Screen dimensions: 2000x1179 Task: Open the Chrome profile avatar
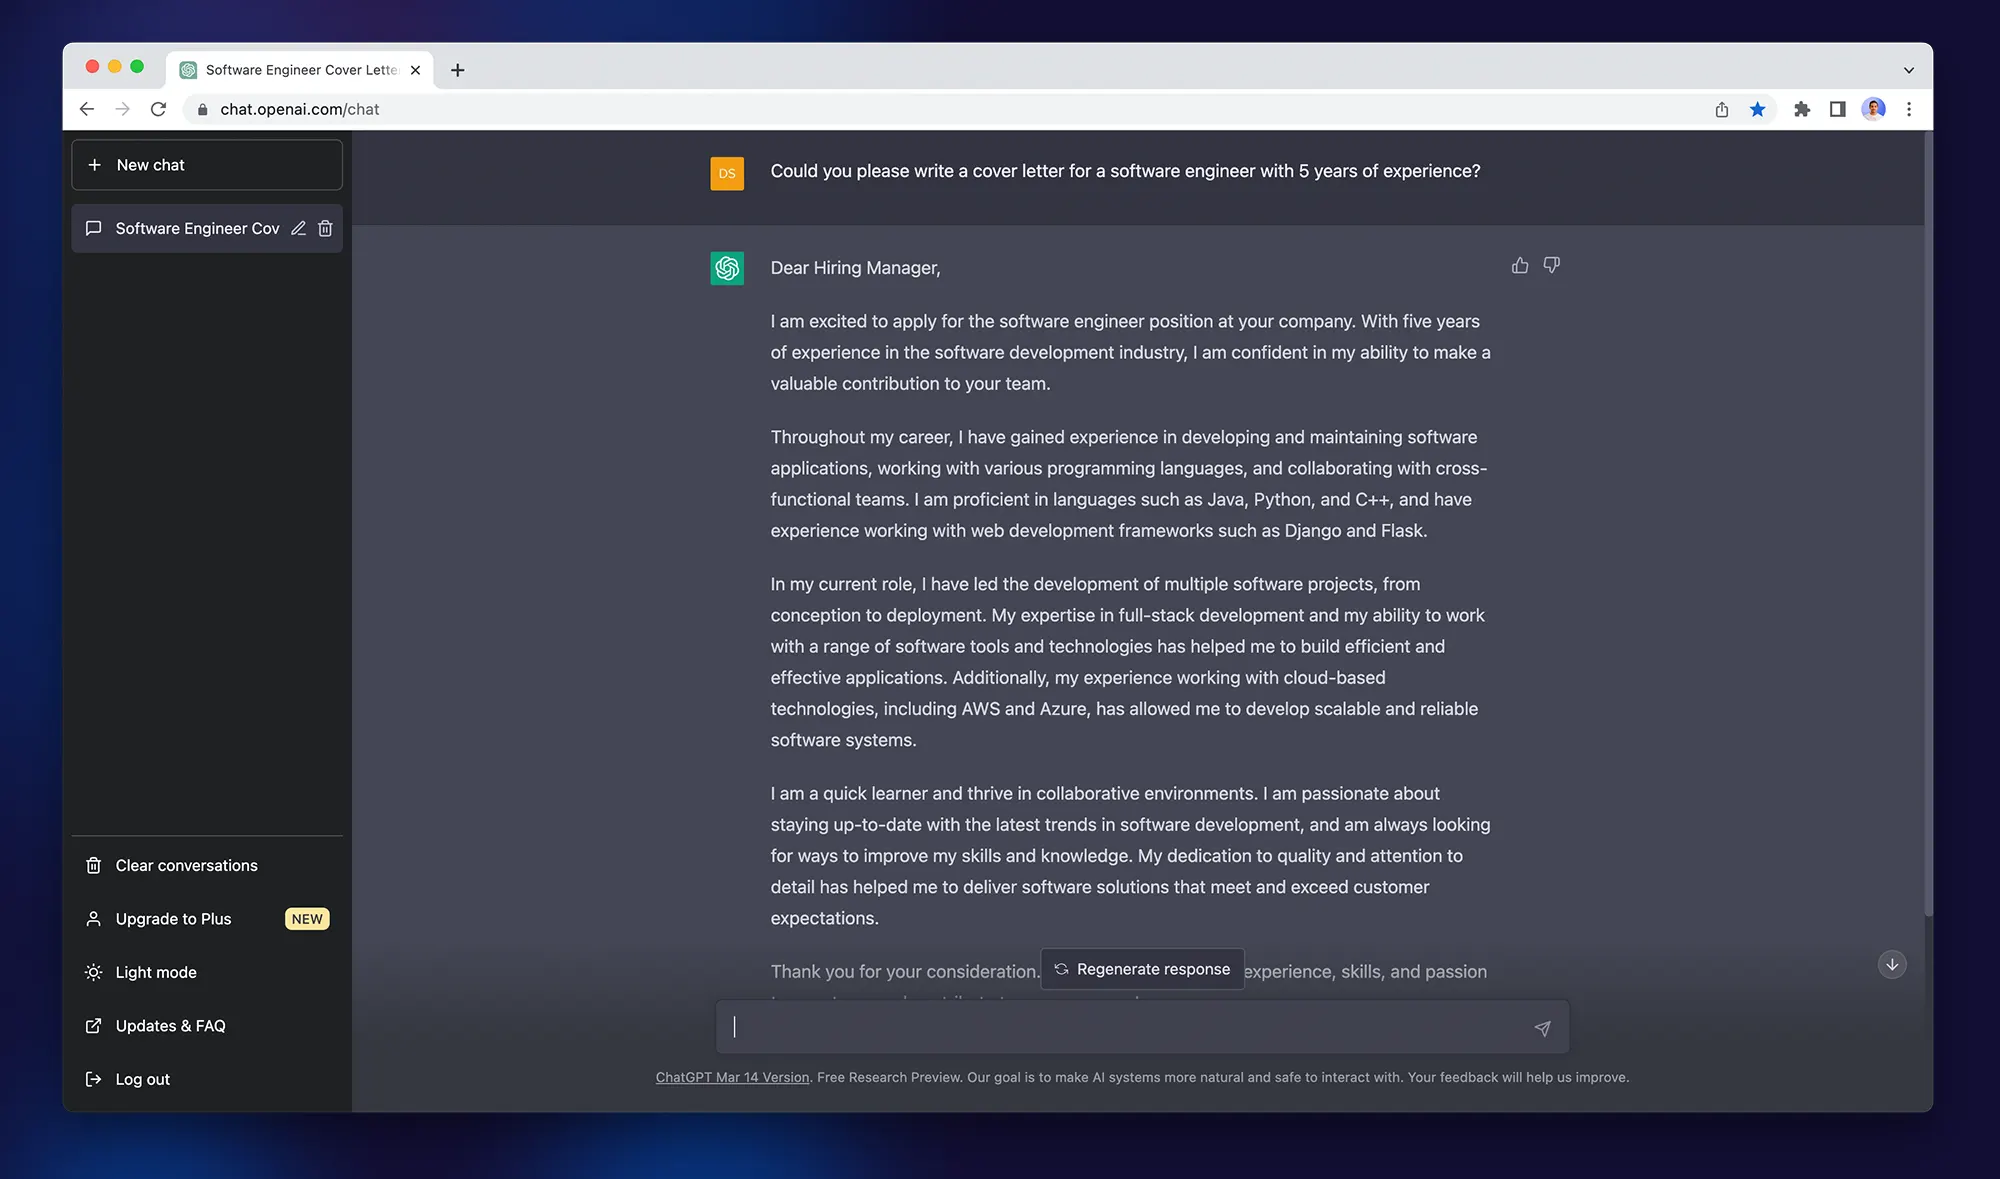(1873, 109)
